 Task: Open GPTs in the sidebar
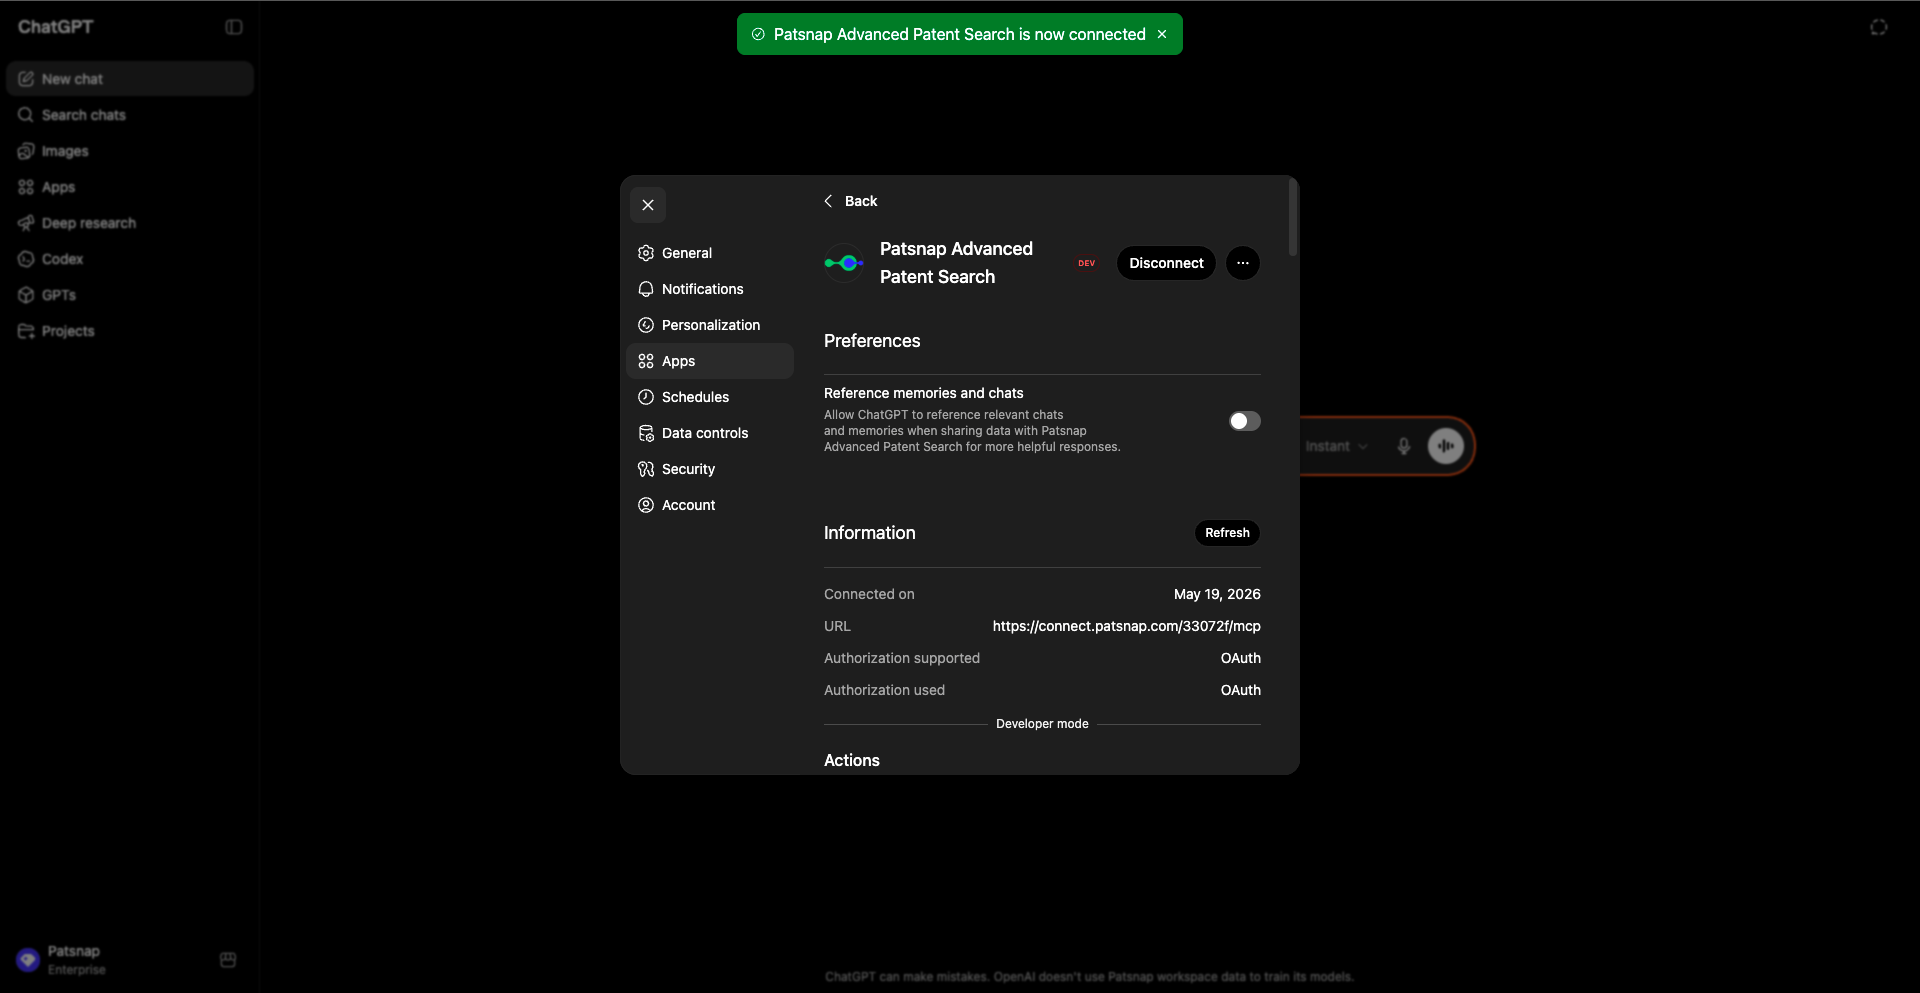(130, 295)
